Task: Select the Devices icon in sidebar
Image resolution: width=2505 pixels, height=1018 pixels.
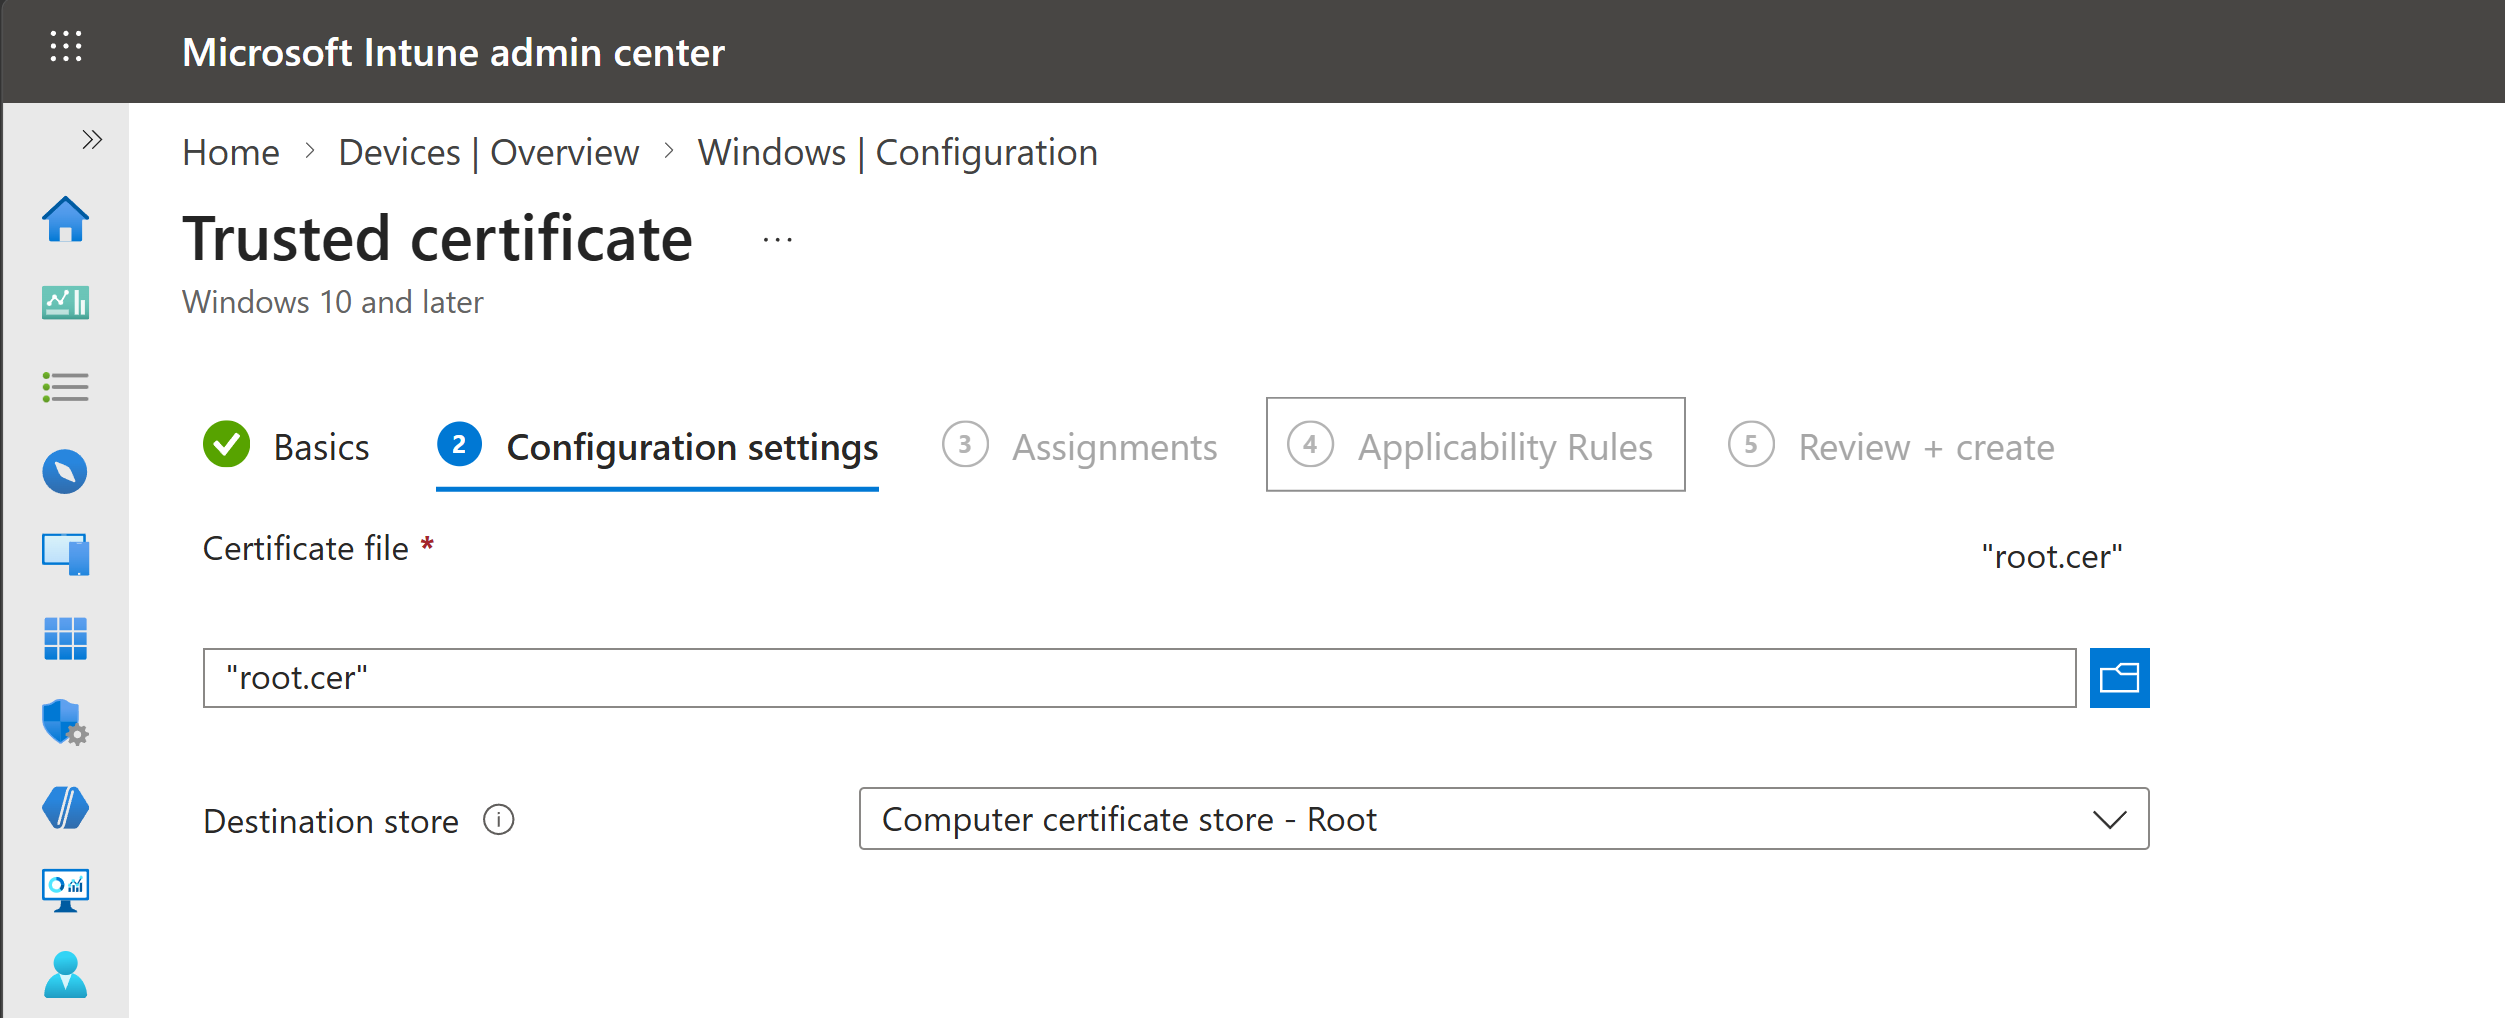Action: click(65, 555)
